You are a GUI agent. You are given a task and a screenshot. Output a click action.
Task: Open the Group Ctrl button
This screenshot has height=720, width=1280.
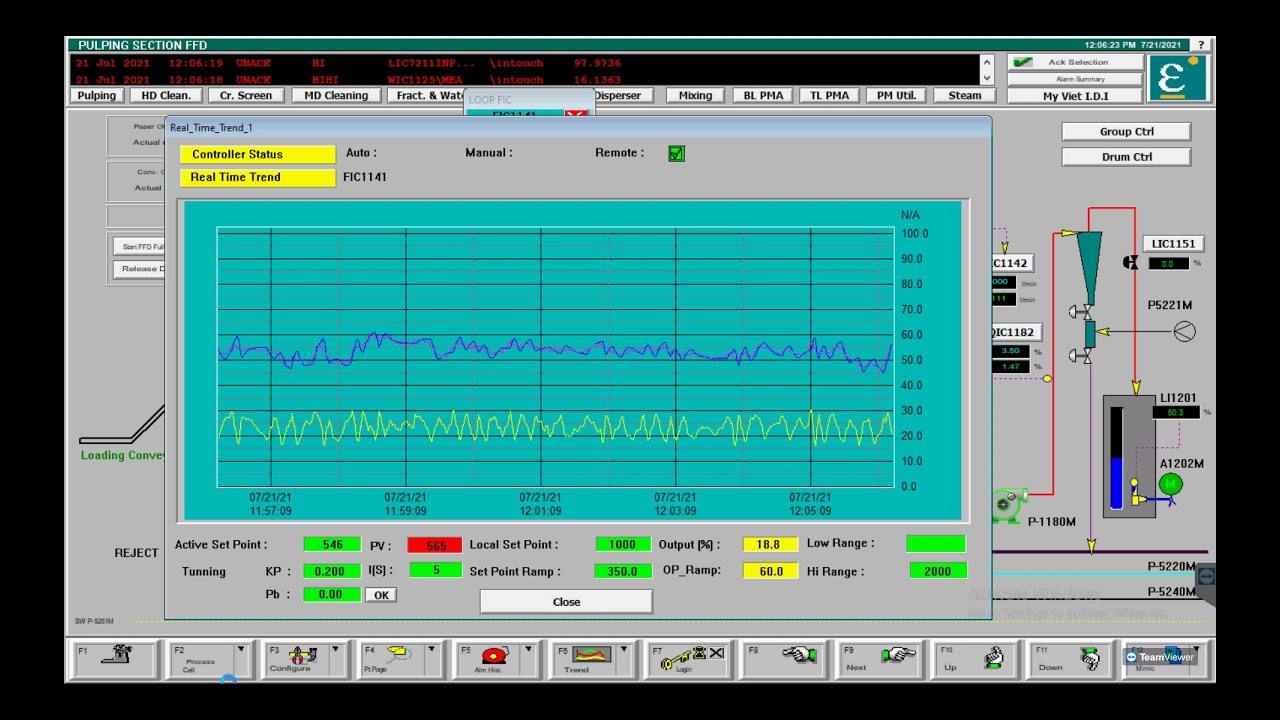1126,132
